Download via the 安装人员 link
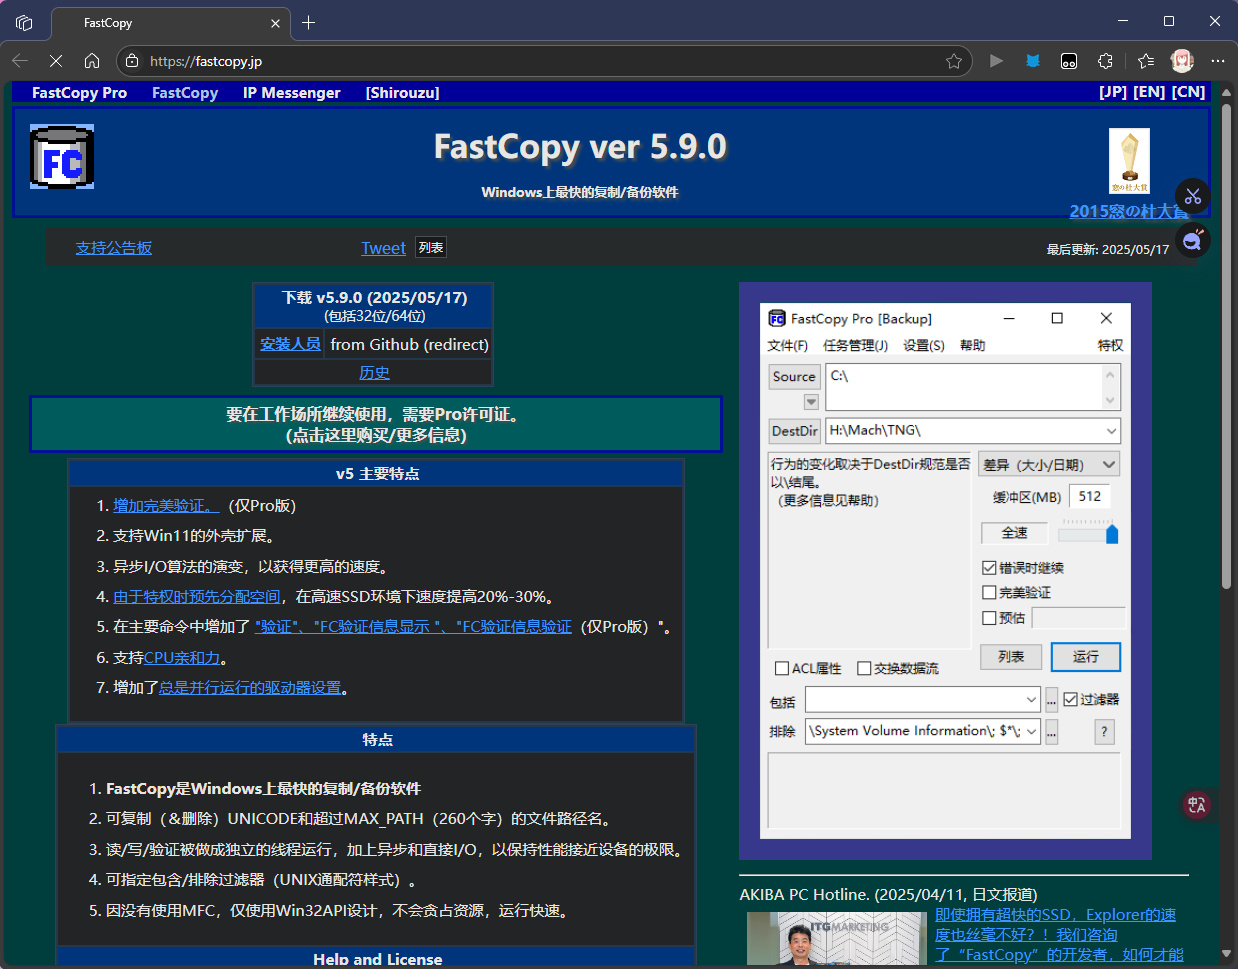1238x969 pixels. (290, 344)
